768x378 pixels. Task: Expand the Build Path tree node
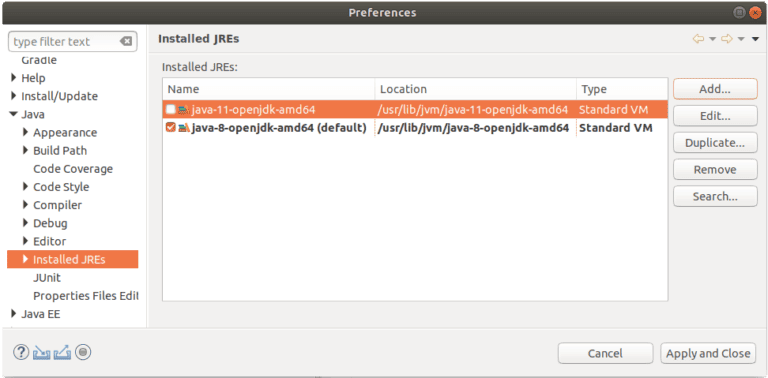point(25,150)
